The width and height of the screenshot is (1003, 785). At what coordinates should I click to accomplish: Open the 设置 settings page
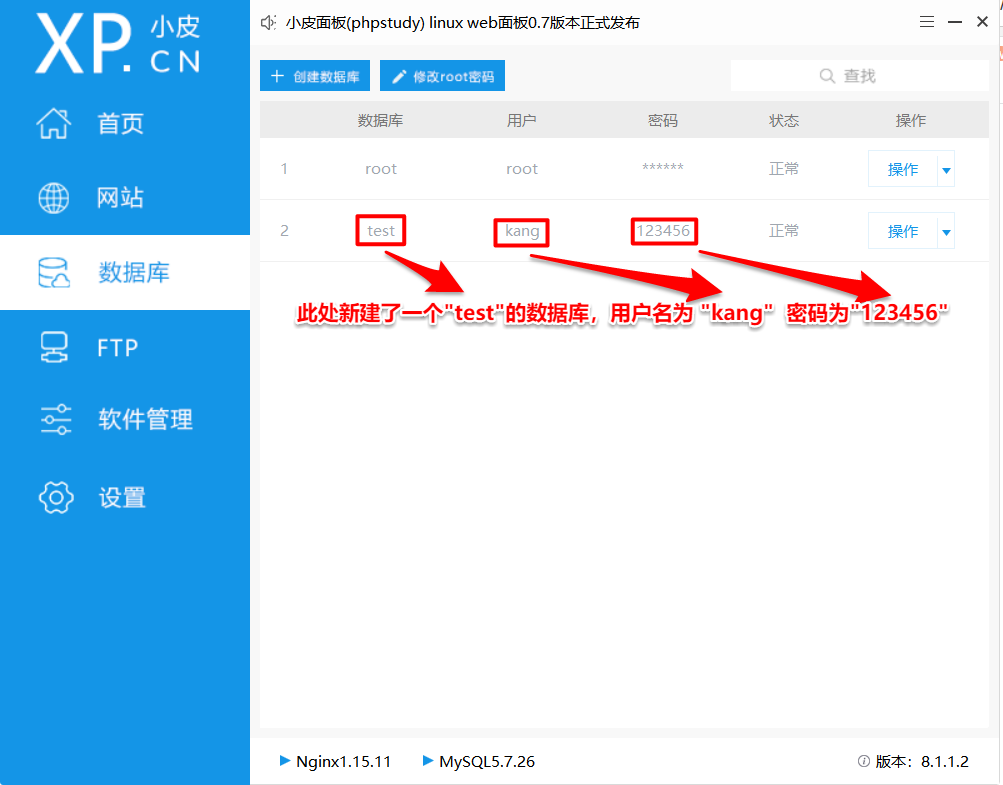120,497
